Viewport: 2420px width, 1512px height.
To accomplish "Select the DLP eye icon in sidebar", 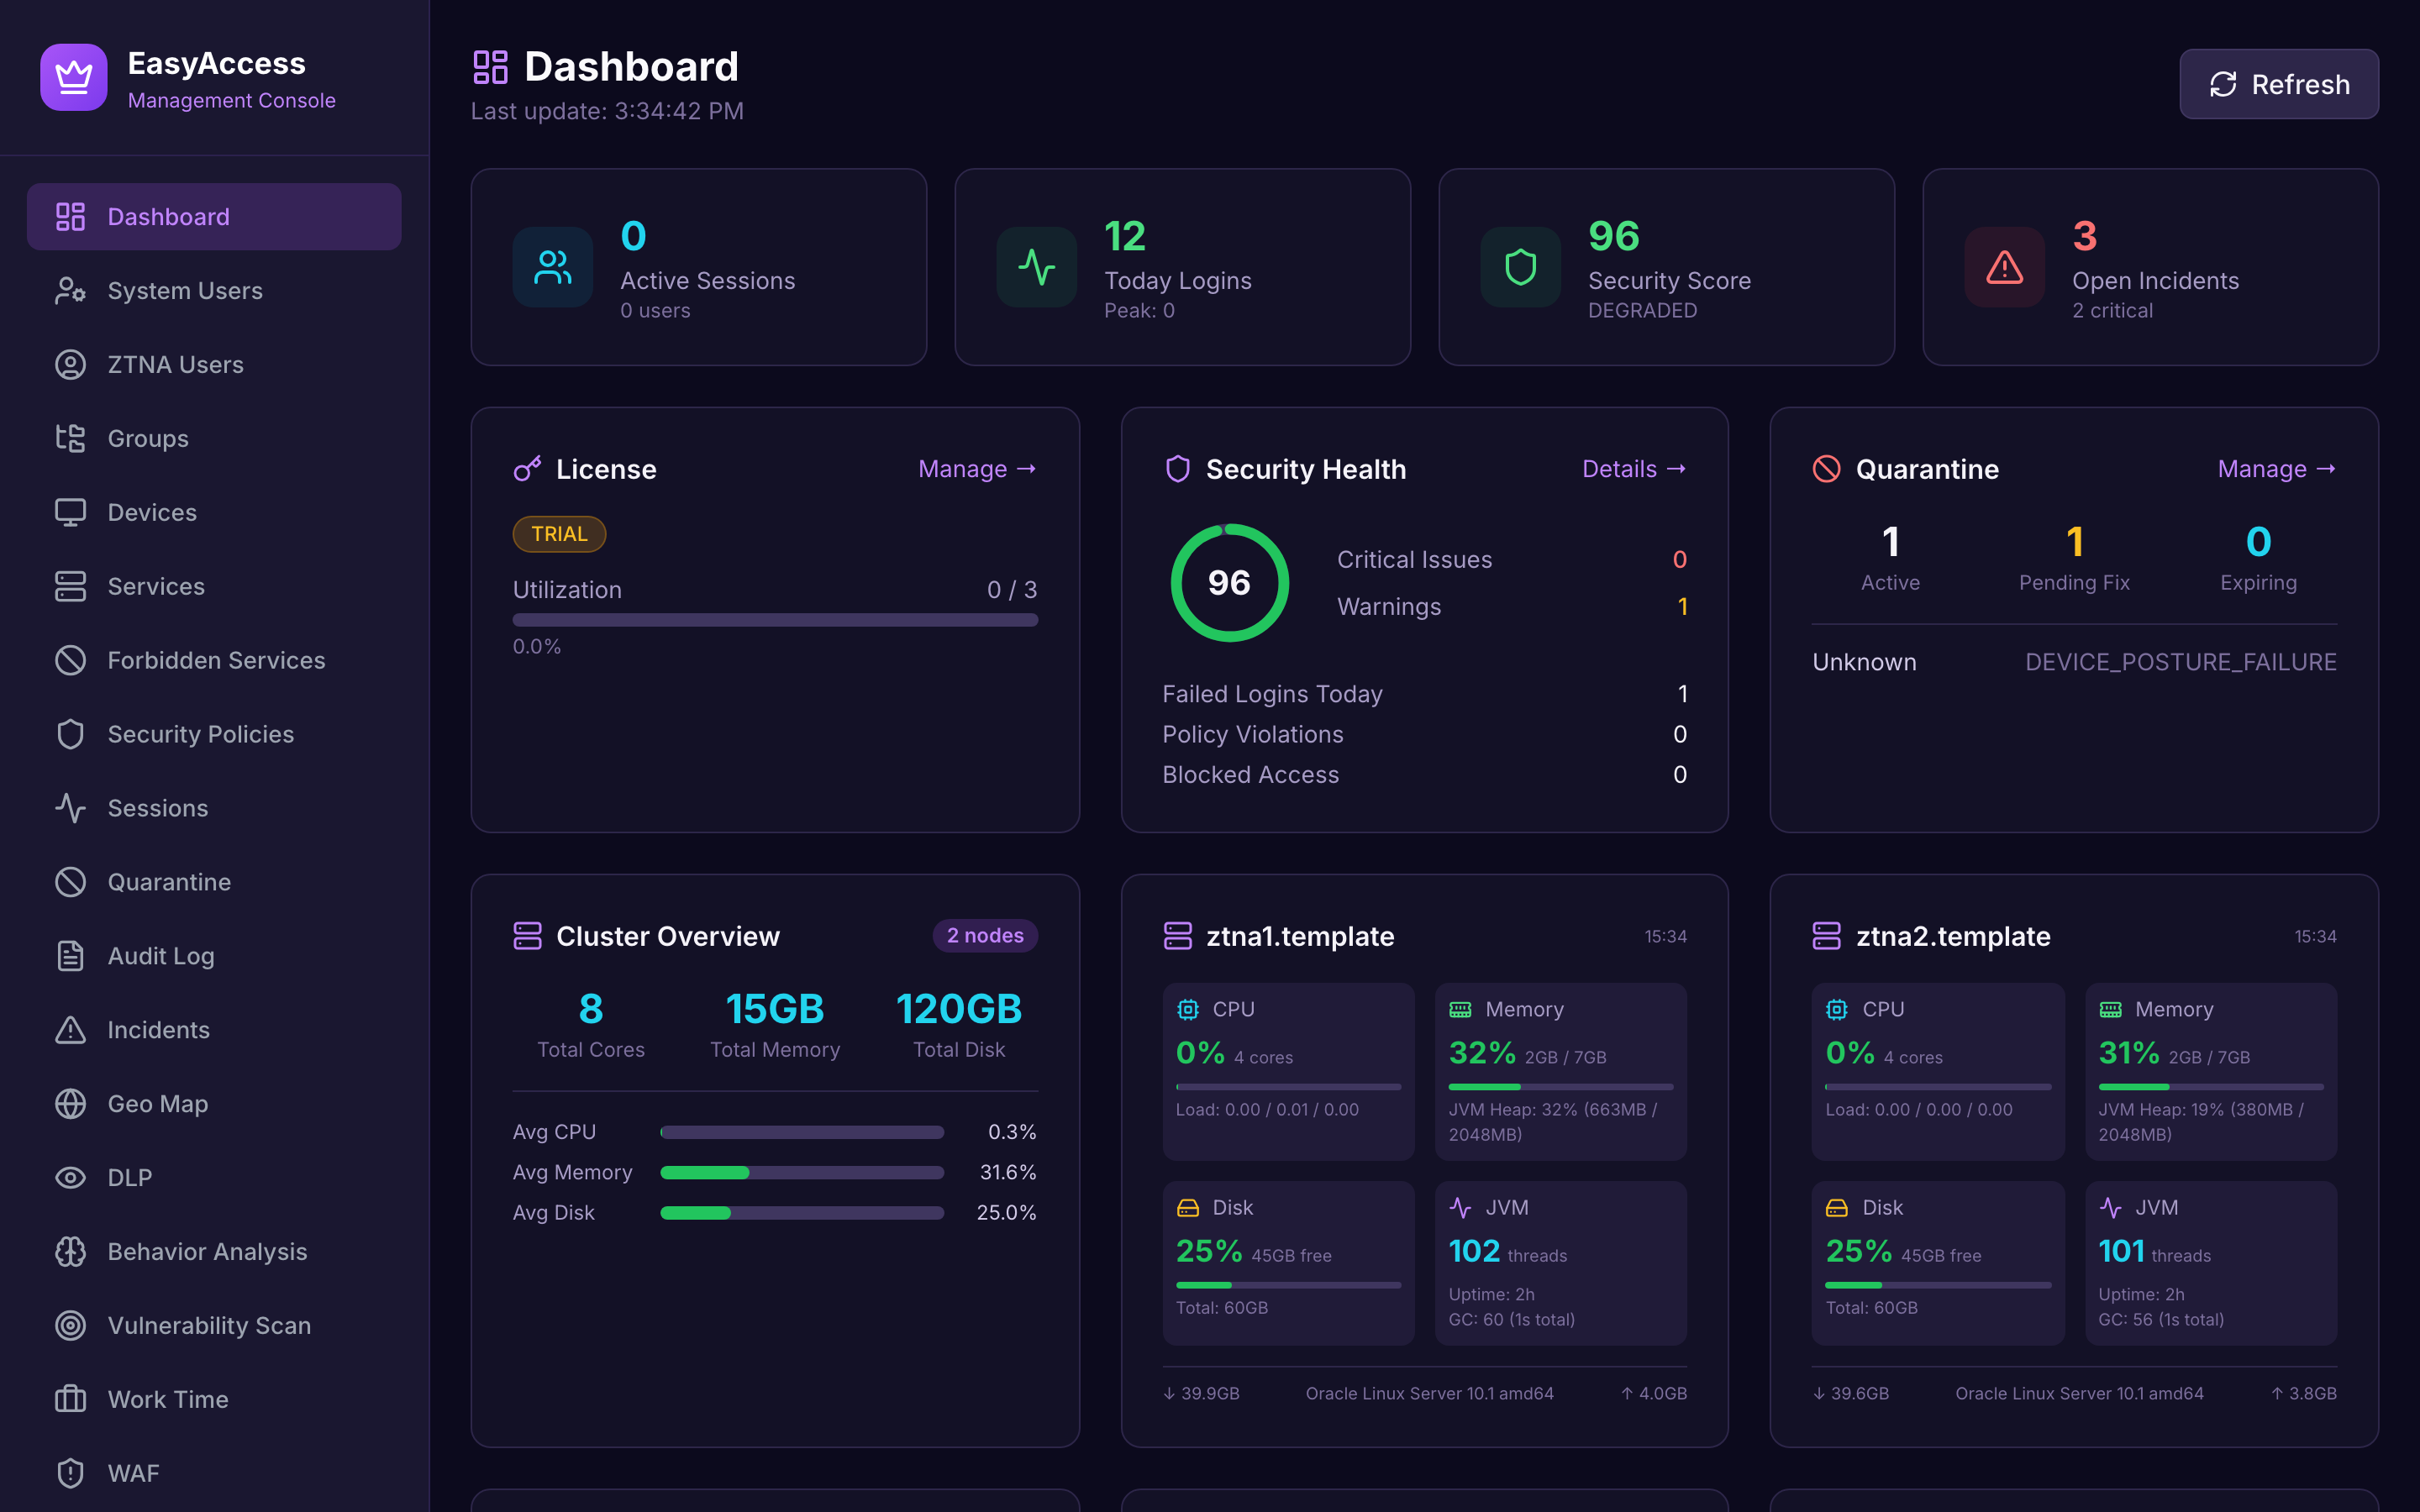I will [70, 1177].
